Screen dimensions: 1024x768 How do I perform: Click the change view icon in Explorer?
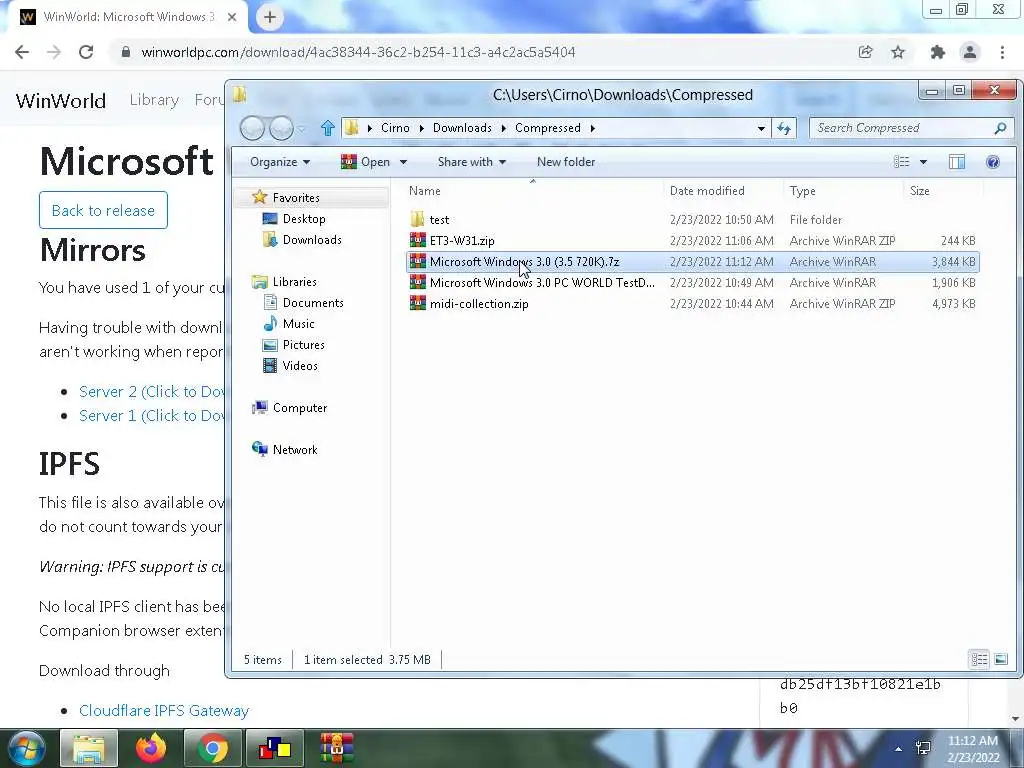point(901,162)
